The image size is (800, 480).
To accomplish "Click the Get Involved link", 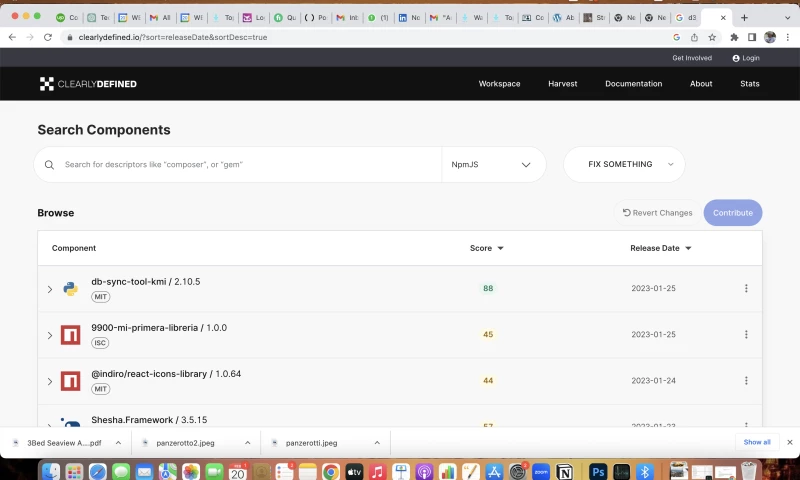I will pyautogui.click(x=692, y=58).
